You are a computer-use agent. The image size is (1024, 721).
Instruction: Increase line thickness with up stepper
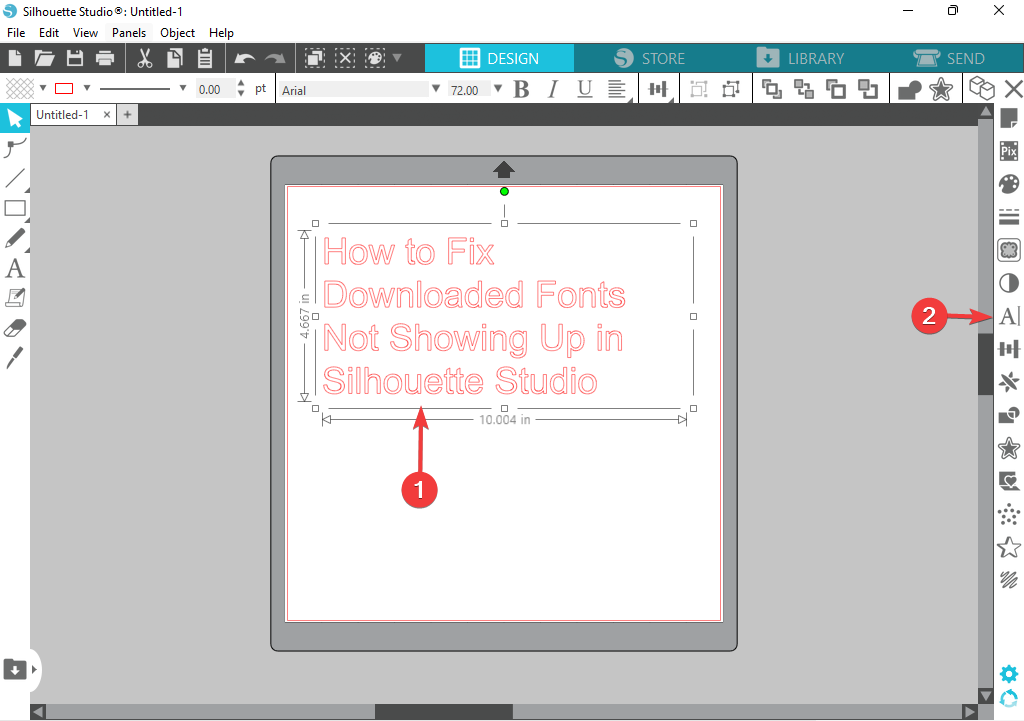(x=241, y=83)
